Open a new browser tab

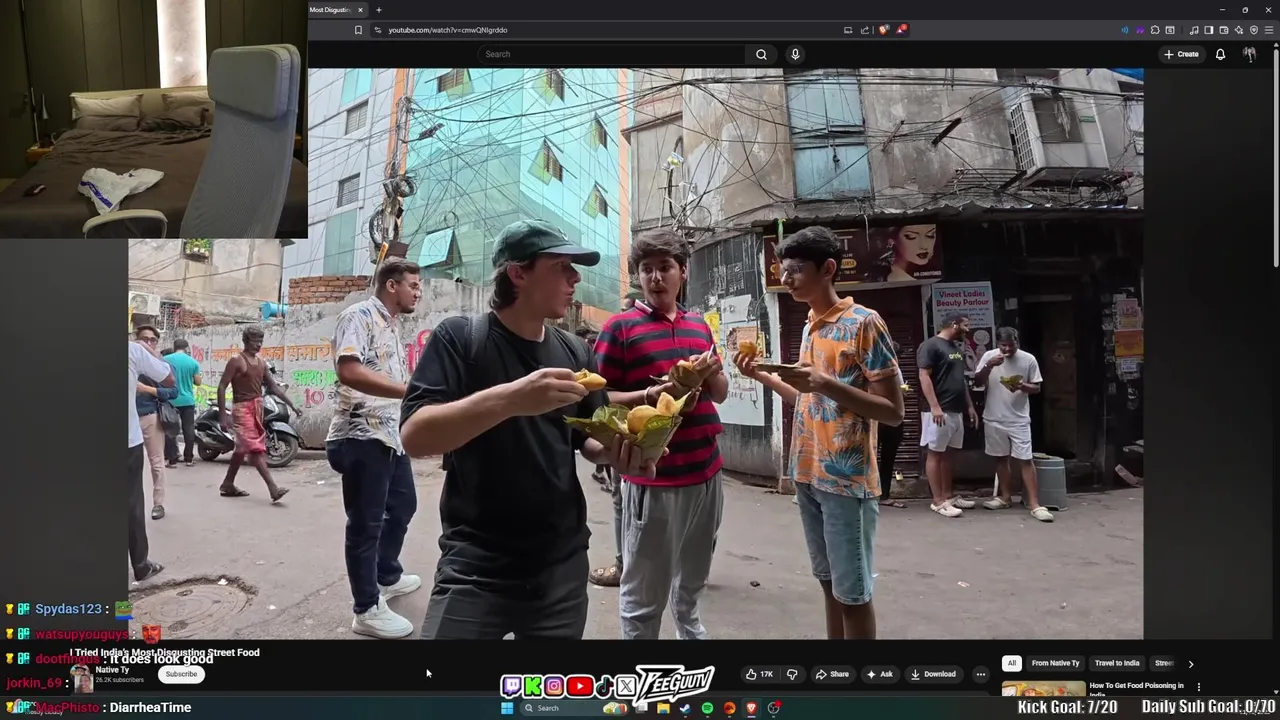378,10
